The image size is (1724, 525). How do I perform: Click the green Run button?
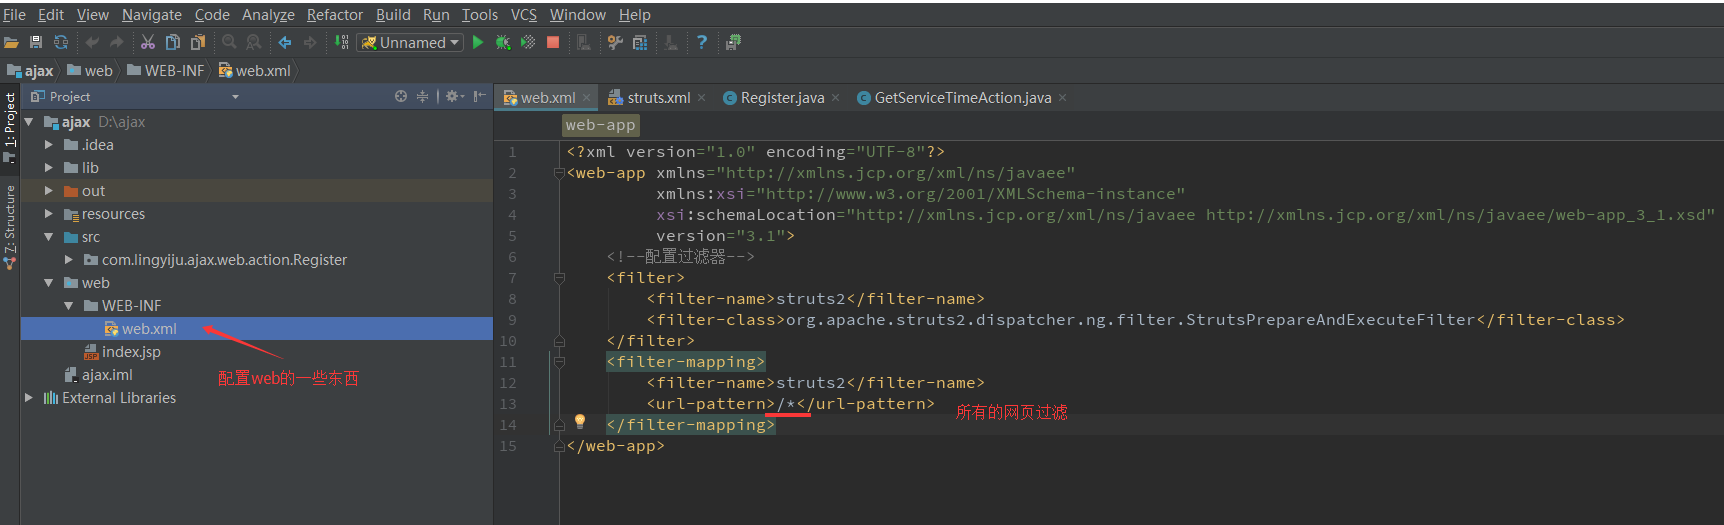[x=478, y=42]
